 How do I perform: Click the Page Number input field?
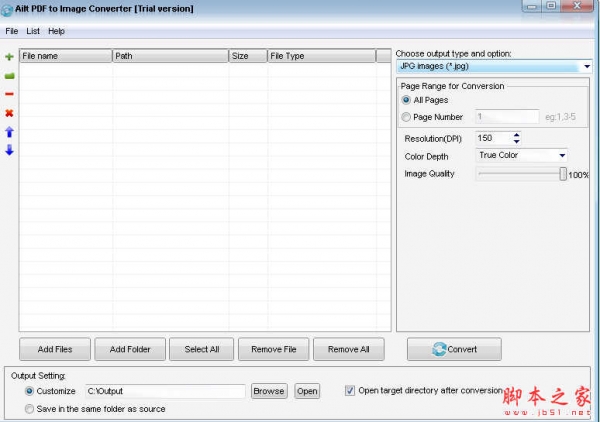[x=507, y=117]
